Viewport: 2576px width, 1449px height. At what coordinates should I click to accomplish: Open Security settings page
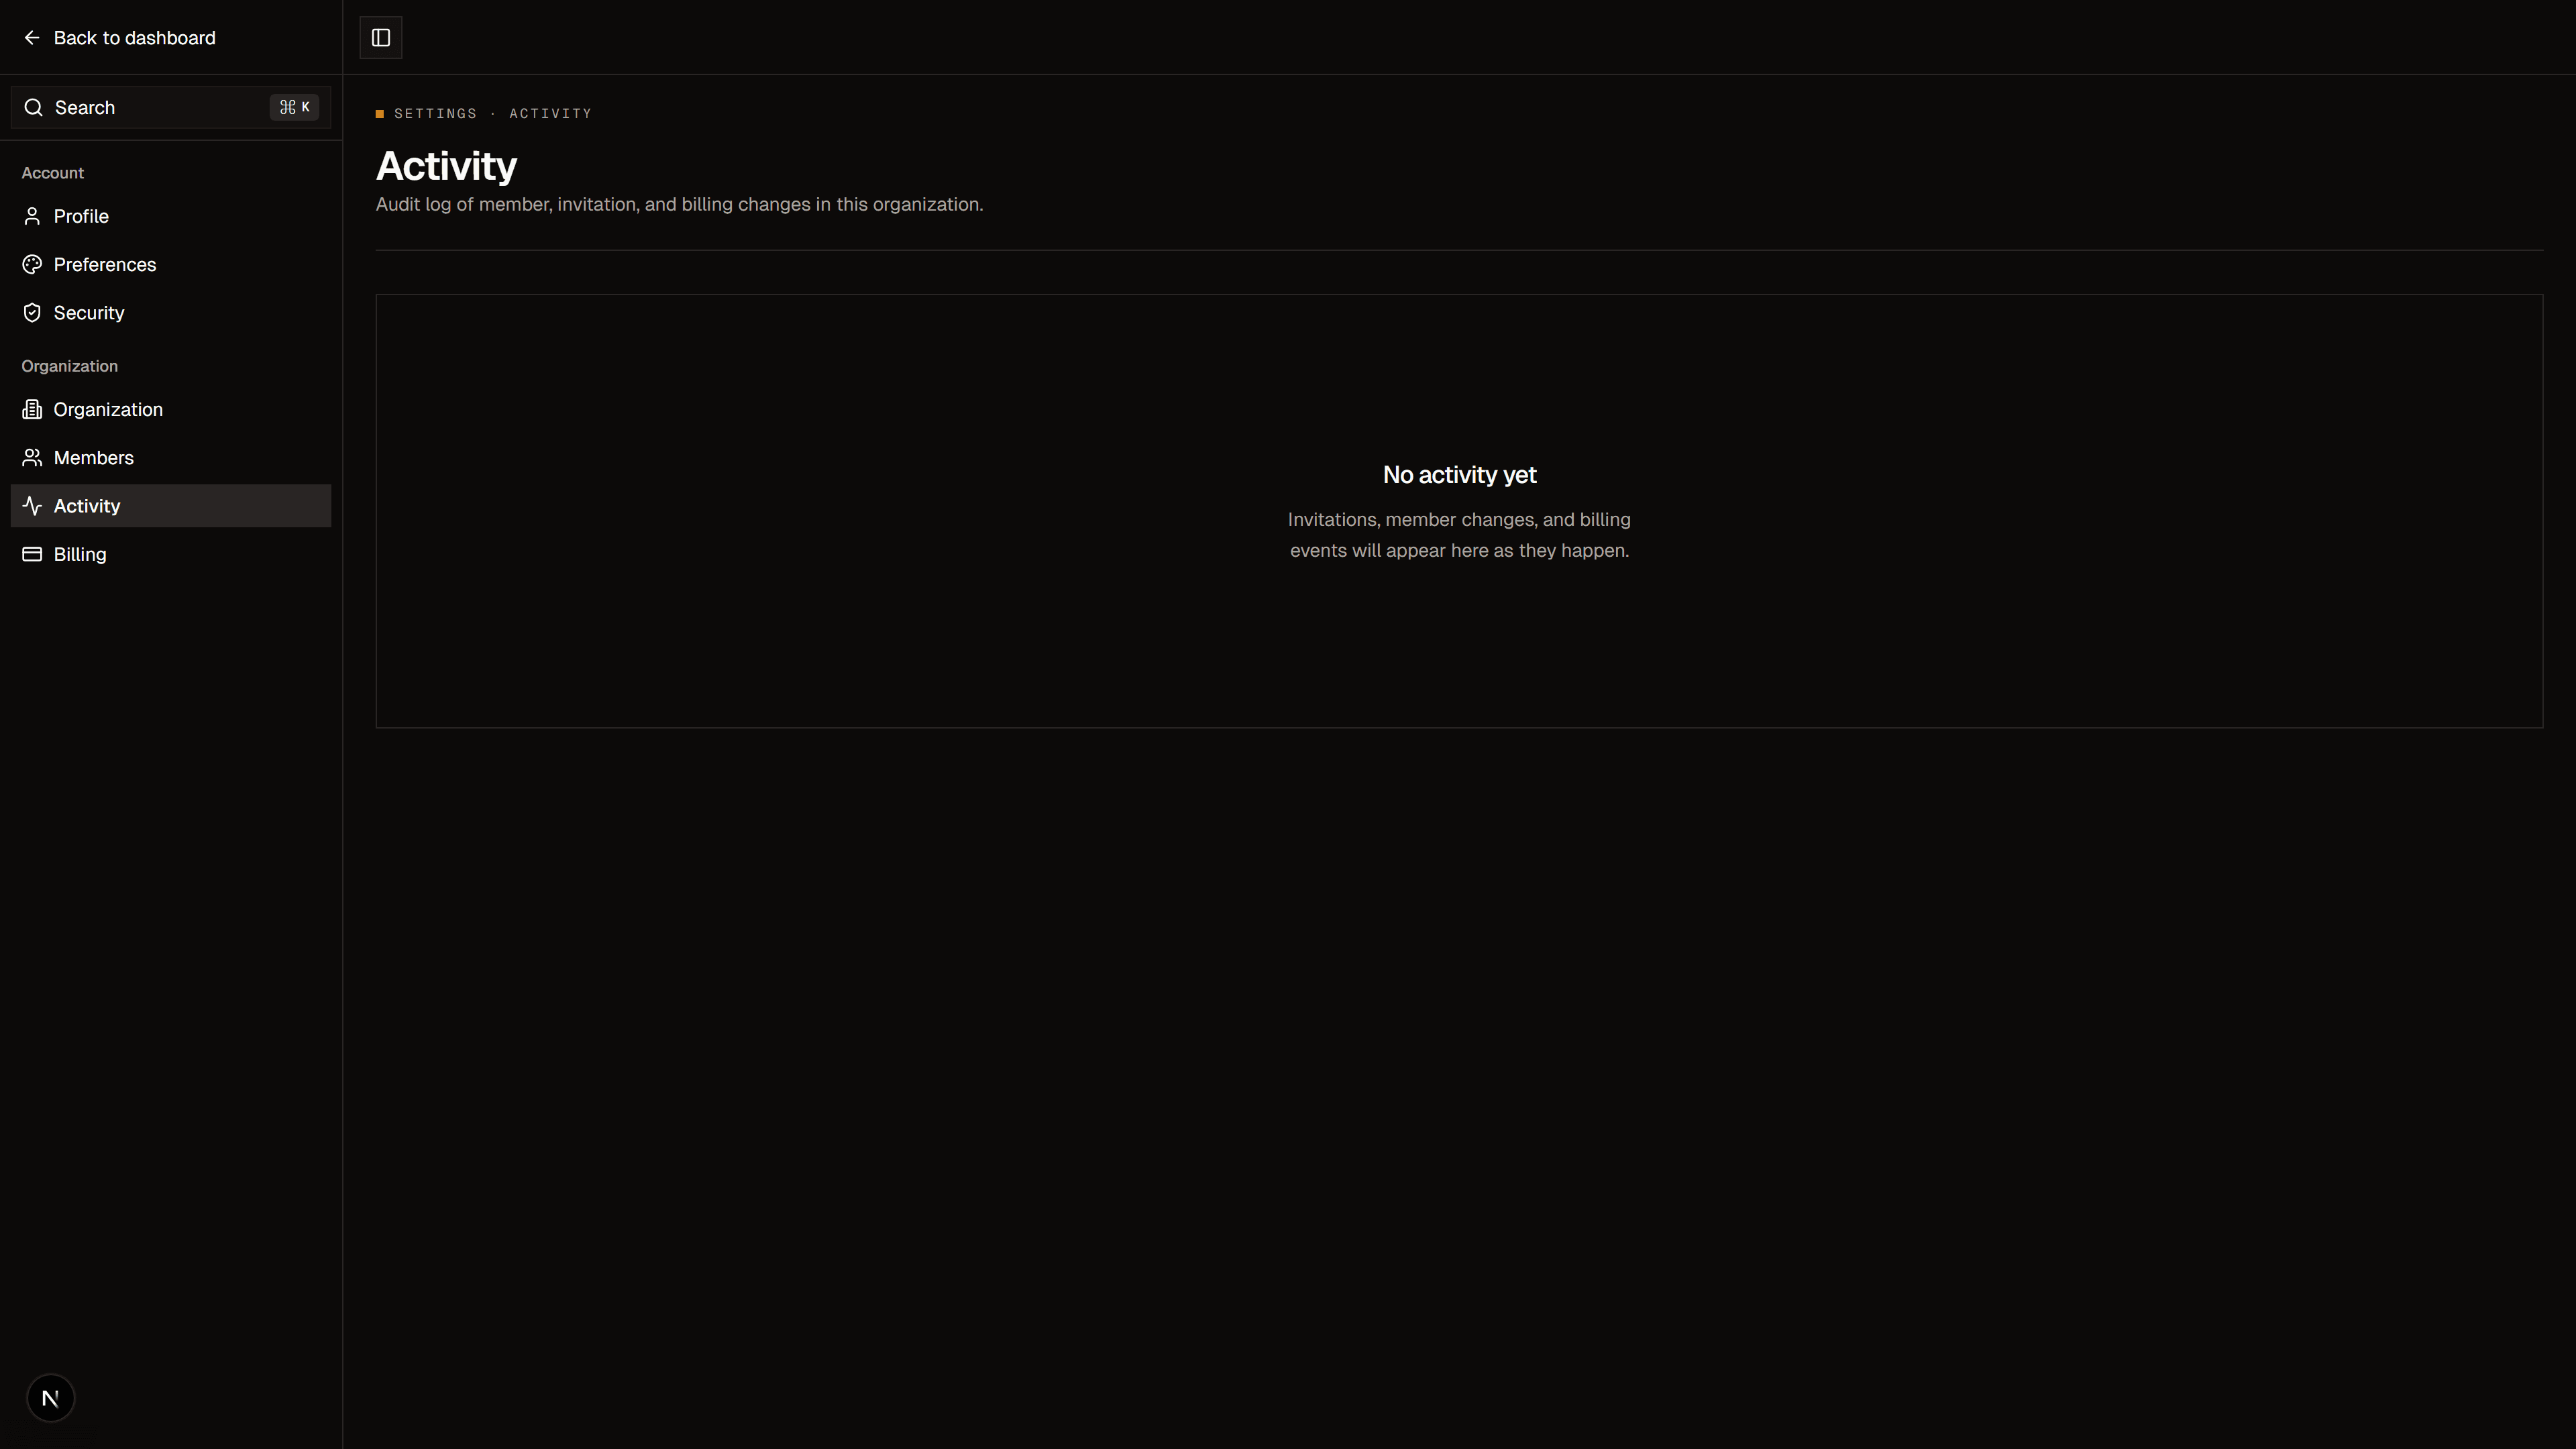click(x=171, y=313)
